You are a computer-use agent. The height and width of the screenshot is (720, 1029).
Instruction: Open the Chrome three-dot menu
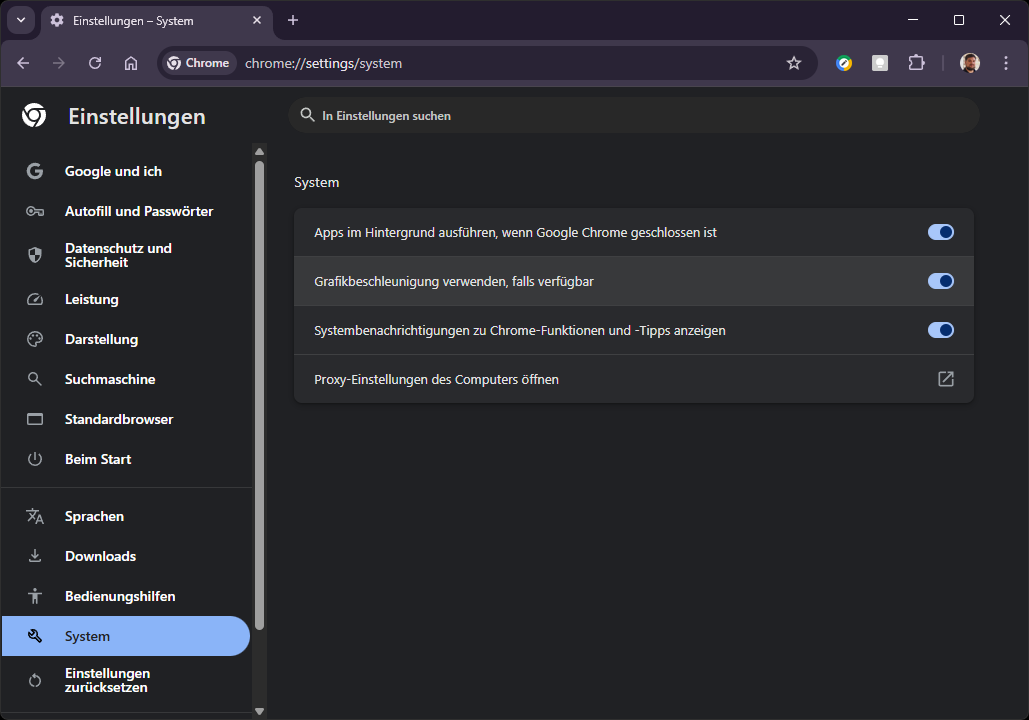coord(1003,63)
